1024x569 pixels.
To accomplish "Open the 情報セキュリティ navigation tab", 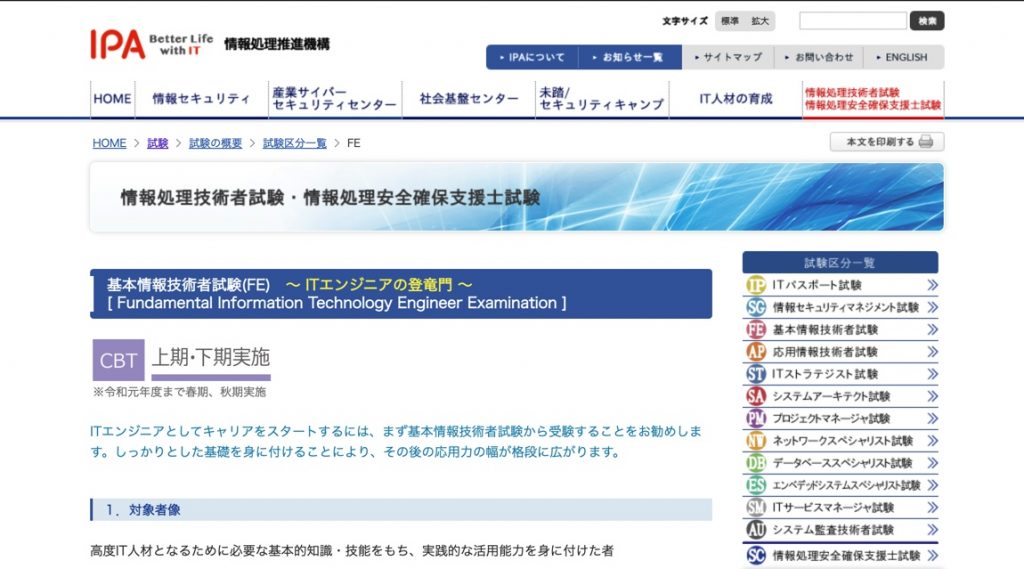I will click(201, 99).
